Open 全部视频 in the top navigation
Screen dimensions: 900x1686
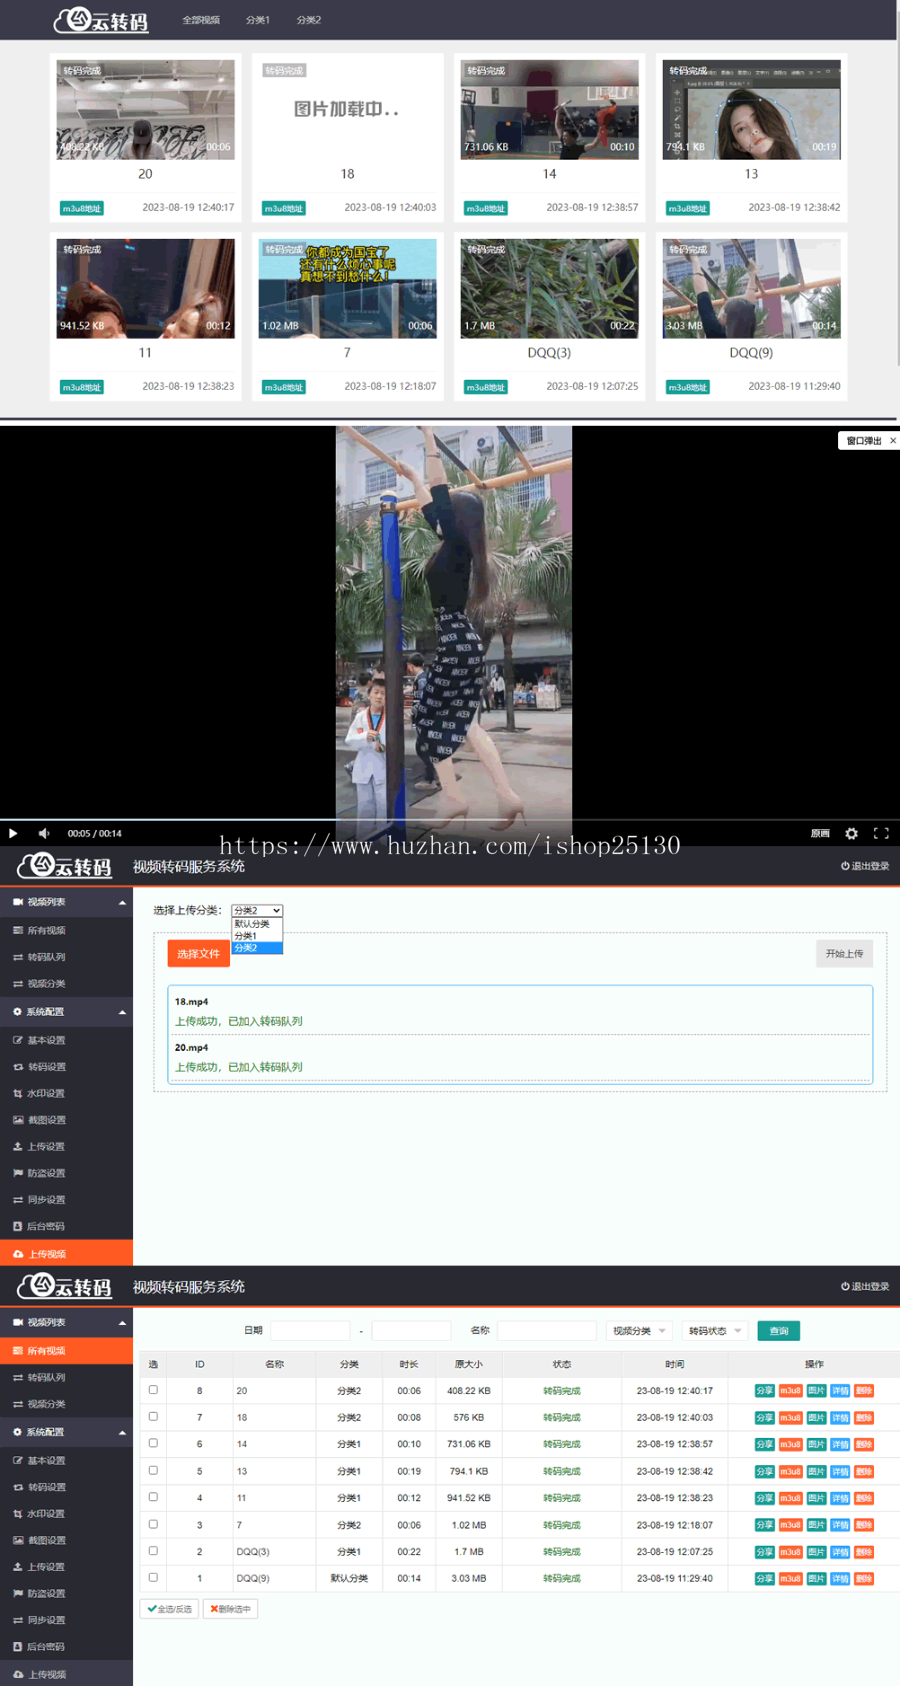pyautogui.click(x=201, y=20)
